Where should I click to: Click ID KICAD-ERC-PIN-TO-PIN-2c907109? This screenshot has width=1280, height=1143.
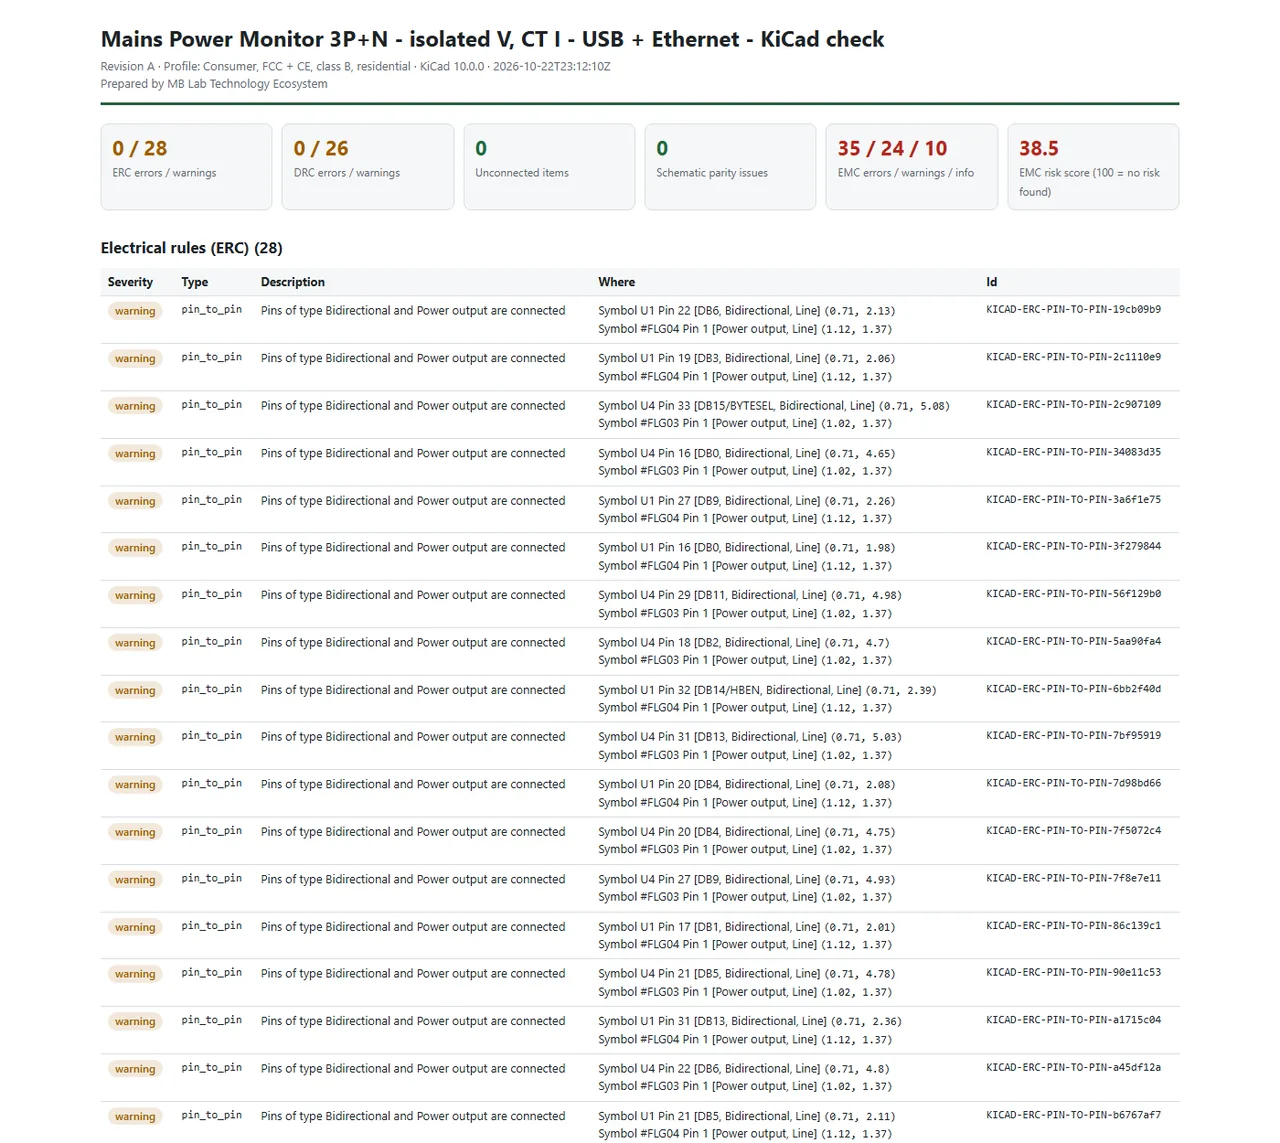1074,405
